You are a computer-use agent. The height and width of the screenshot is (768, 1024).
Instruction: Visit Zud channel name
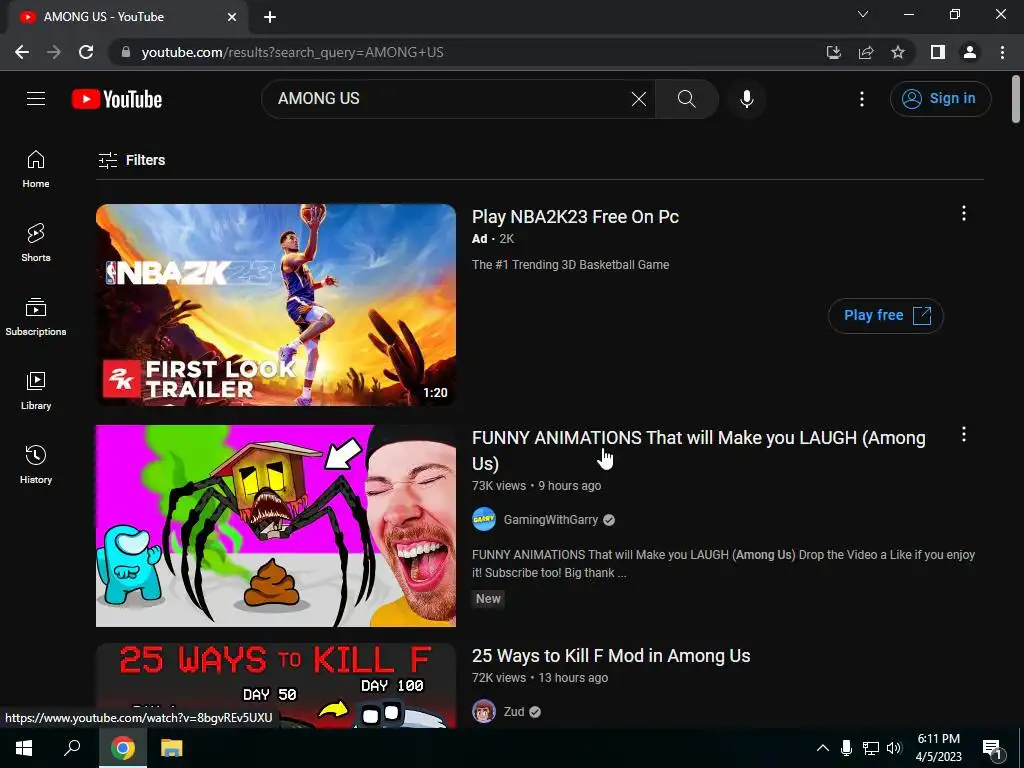click(x=514, y=712)
